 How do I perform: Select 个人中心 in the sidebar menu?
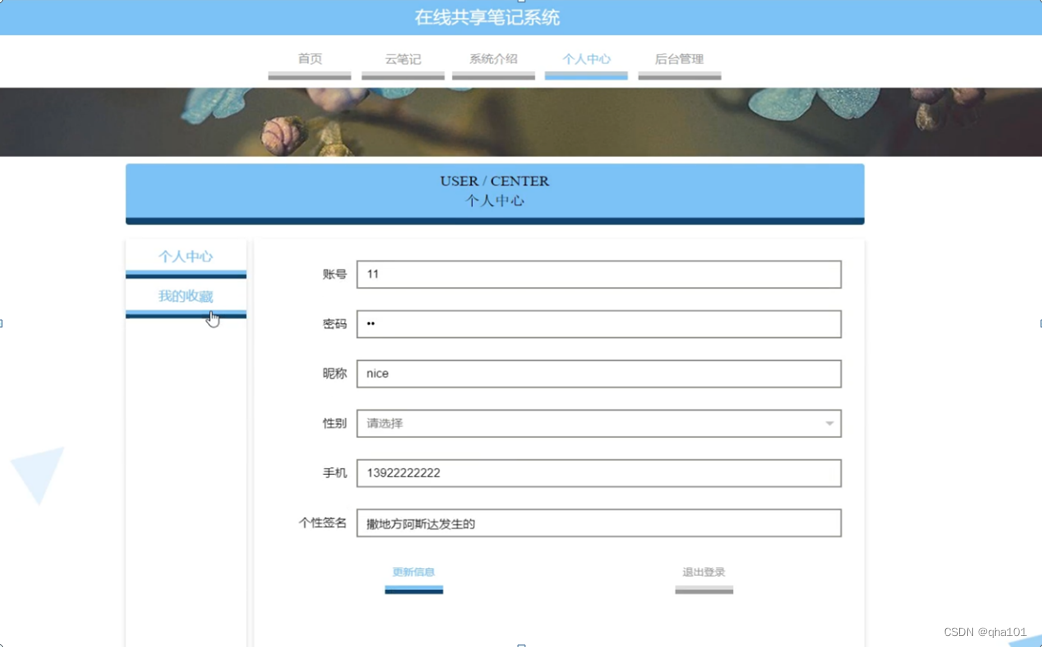(185, 256)
